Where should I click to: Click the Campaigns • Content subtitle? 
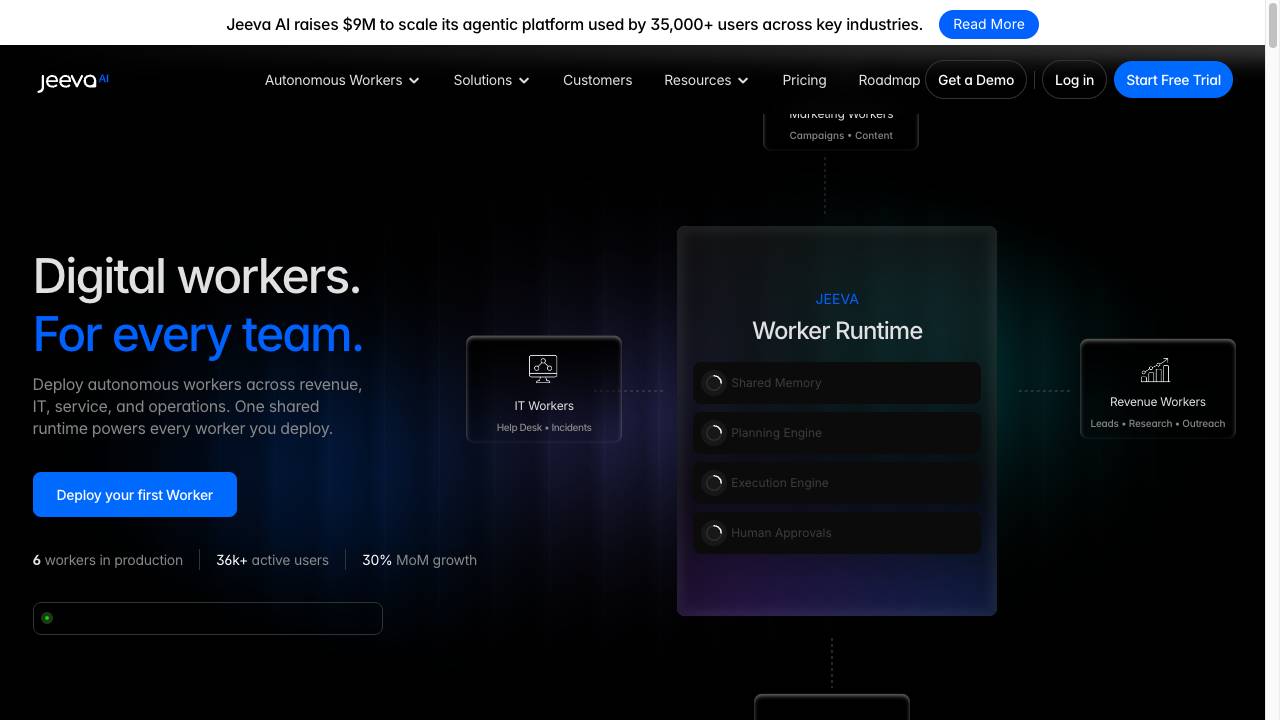click(841, 136)
